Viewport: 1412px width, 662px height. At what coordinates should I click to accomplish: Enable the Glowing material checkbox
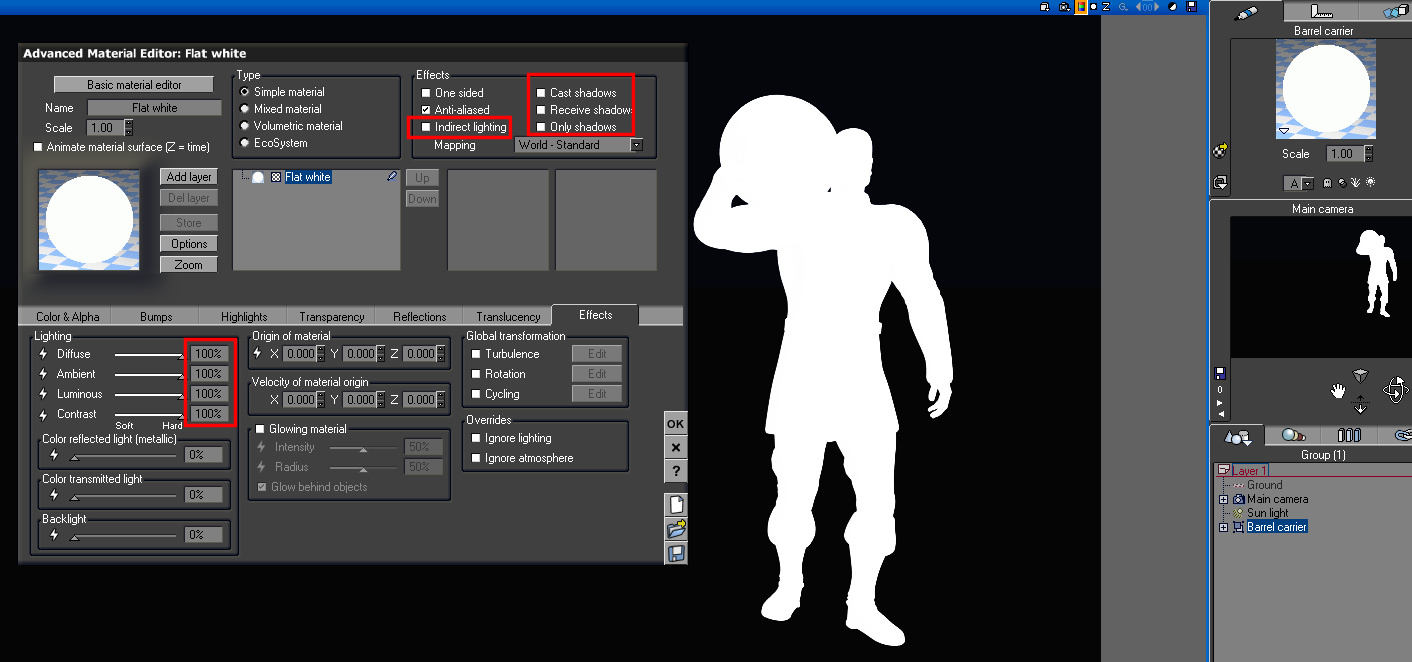point(260,429)
